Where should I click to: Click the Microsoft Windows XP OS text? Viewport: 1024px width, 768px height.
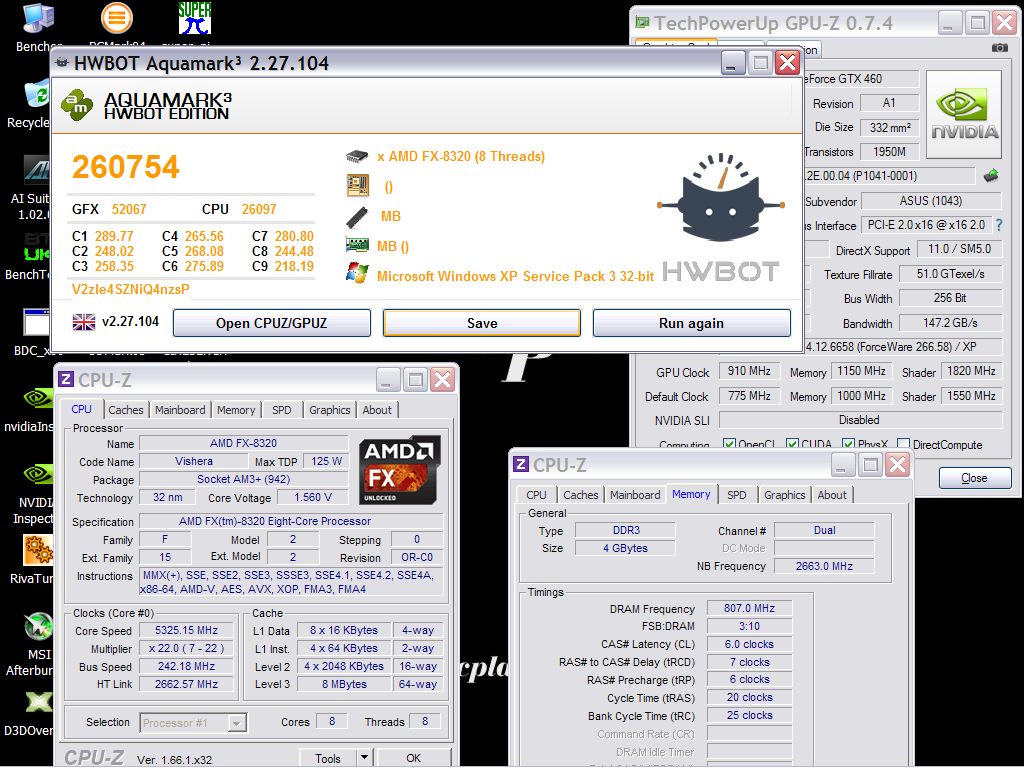515,276
